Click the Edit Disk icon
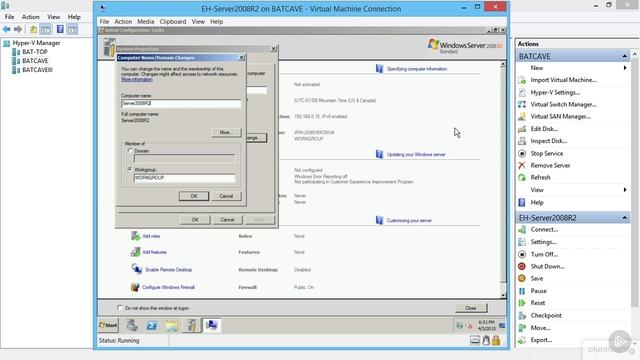The height and width of the screenshot is (360, 640). tap(522, 129)
